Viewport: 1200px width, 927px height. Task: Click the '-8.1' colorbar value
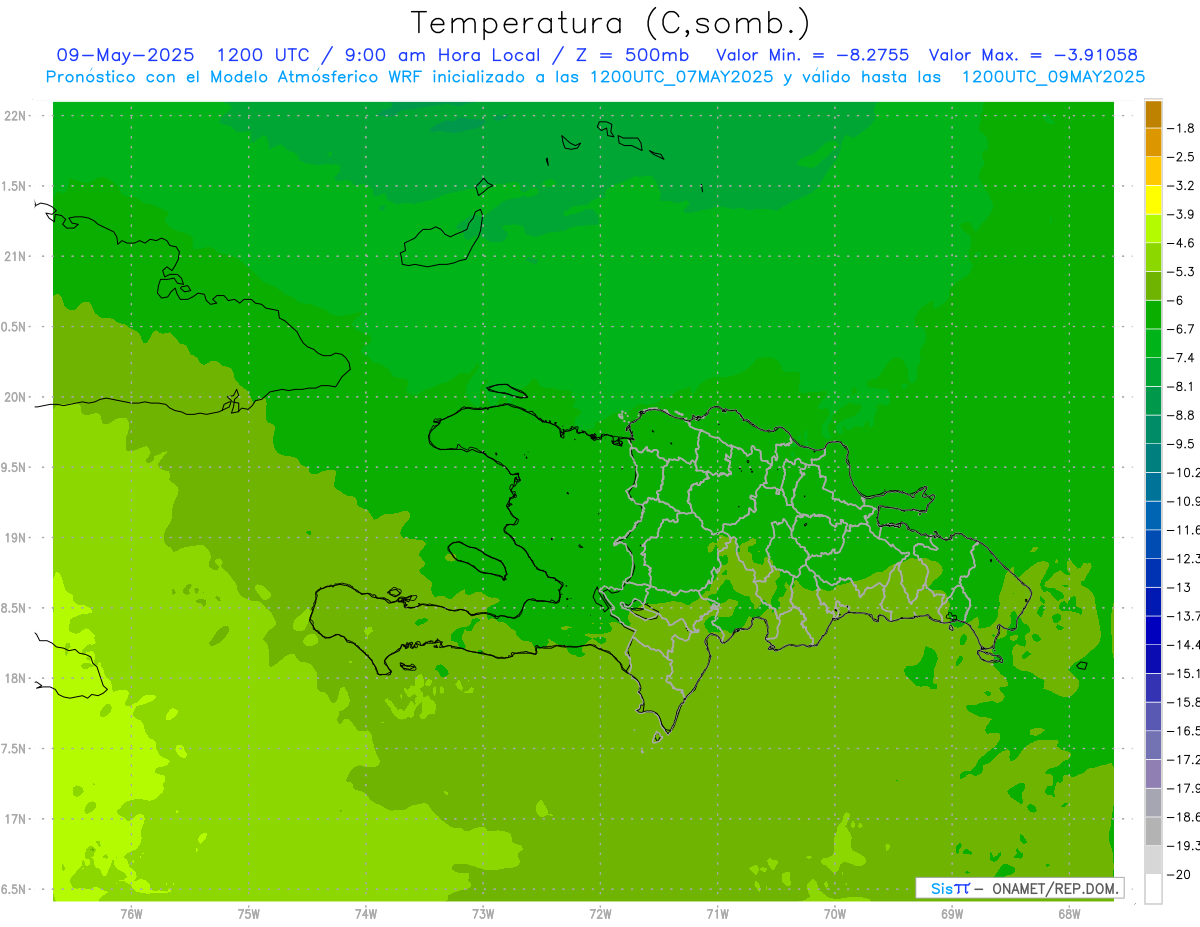tap(1181, 386)
